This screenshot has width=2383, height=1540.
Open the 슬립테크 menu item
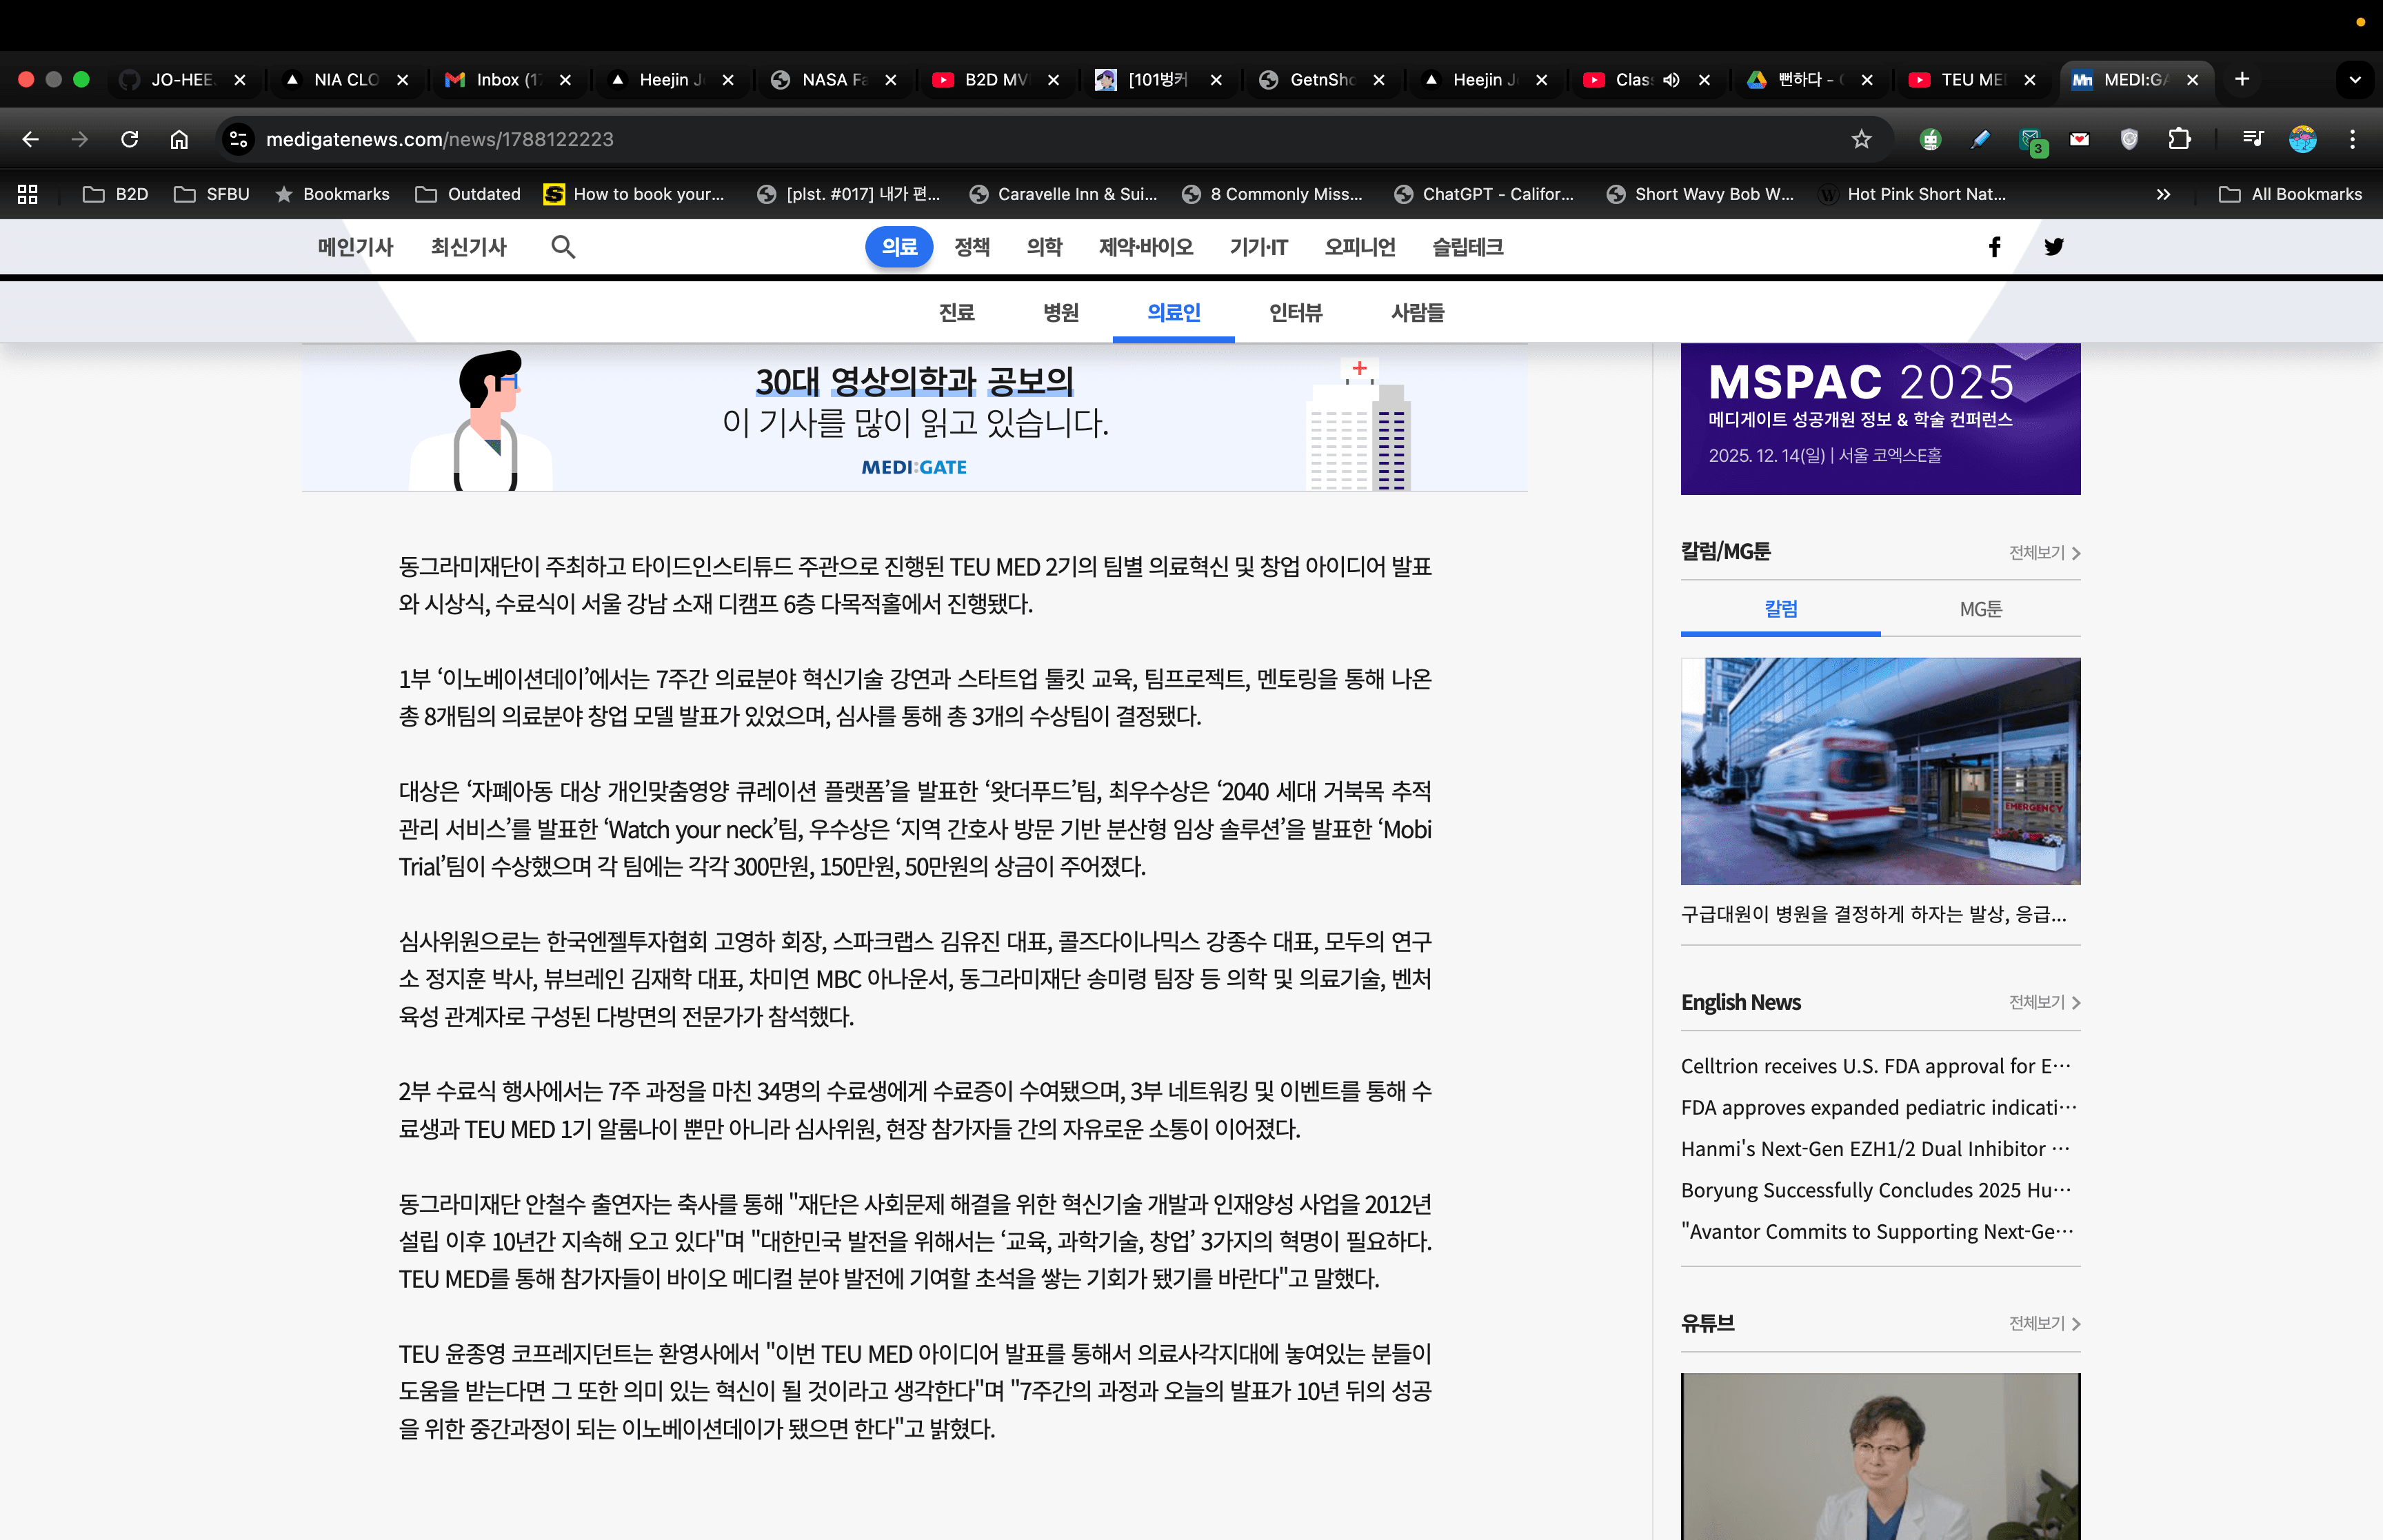[x=1467, y=247]
